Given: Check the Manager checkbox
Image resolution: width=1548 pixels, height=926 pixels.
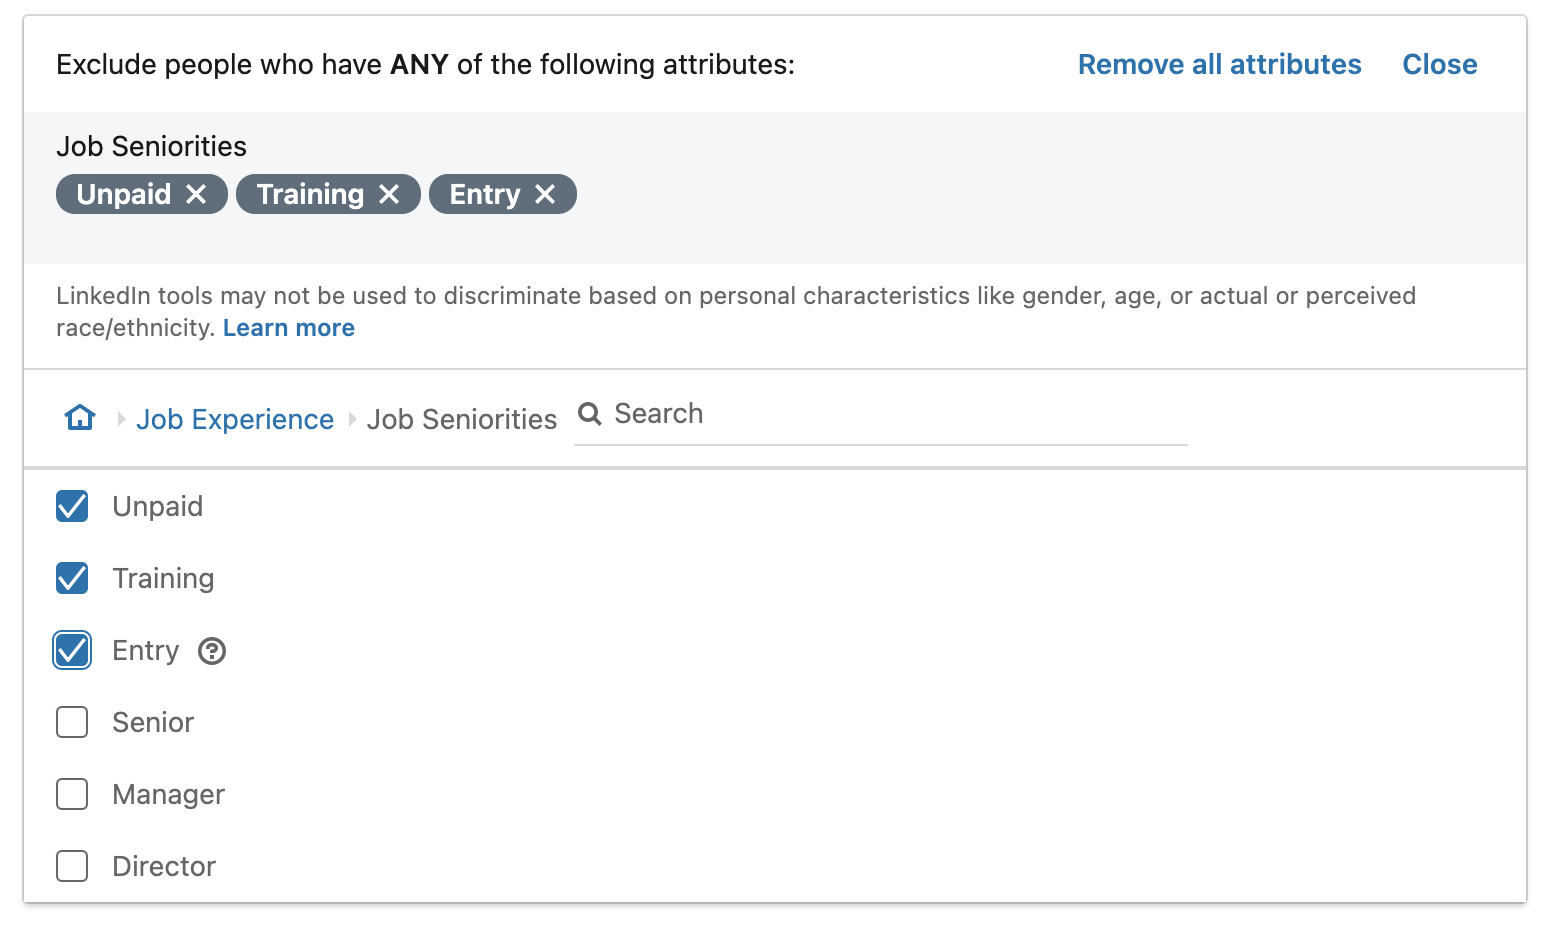Looking at the screenshot, I should tap(72, 794).
